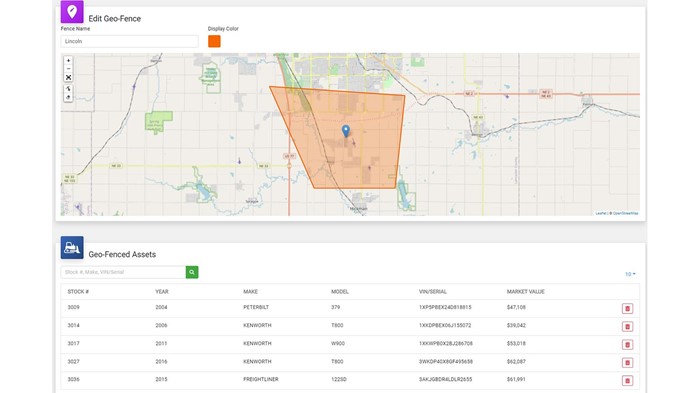The width and height of the screenshot is (700, 393).
Task: Sort by YEAR column header
Action: [162, 292]
